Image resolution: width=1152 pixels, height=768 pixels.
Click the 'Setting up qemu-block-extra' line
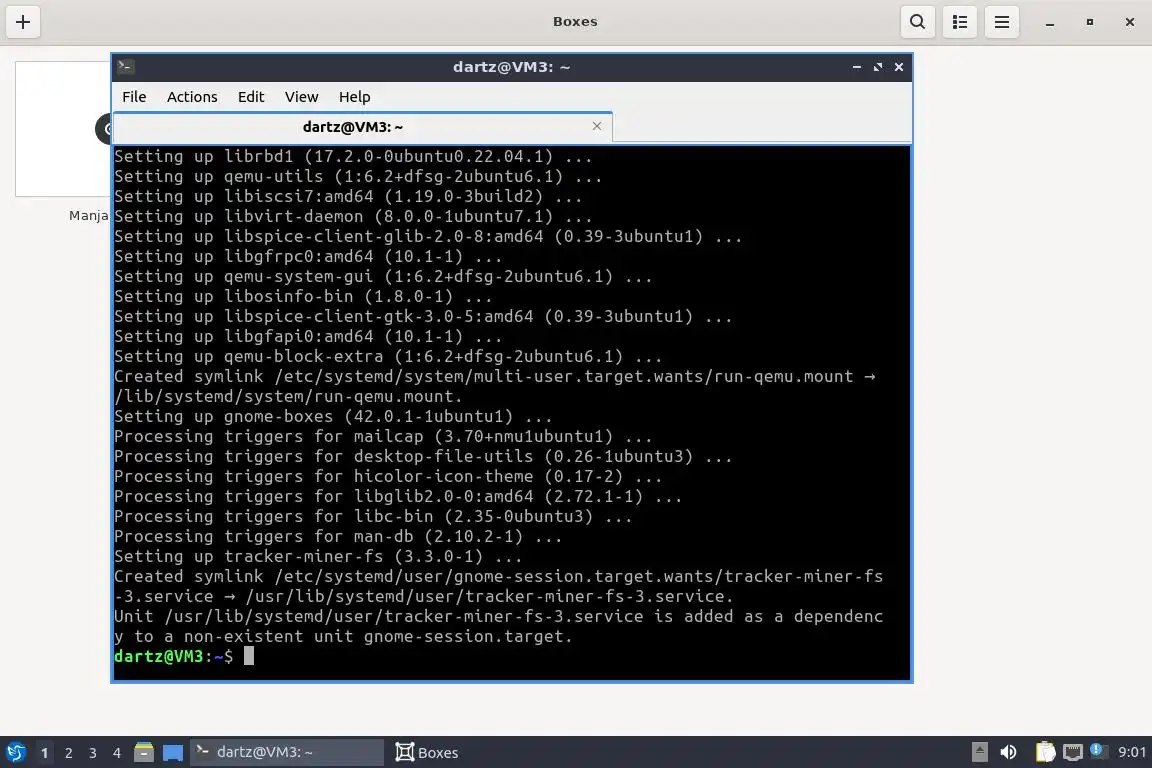388,356
